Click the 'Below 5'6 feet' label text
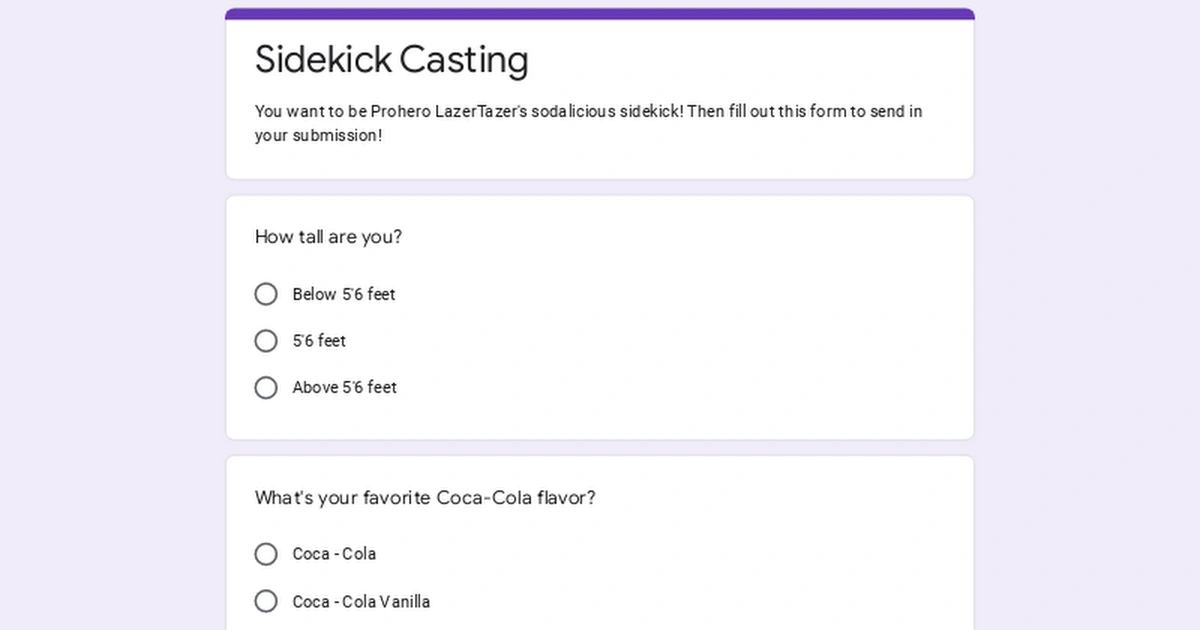This screenshot has height=630, width=1200. pos(342,294)
